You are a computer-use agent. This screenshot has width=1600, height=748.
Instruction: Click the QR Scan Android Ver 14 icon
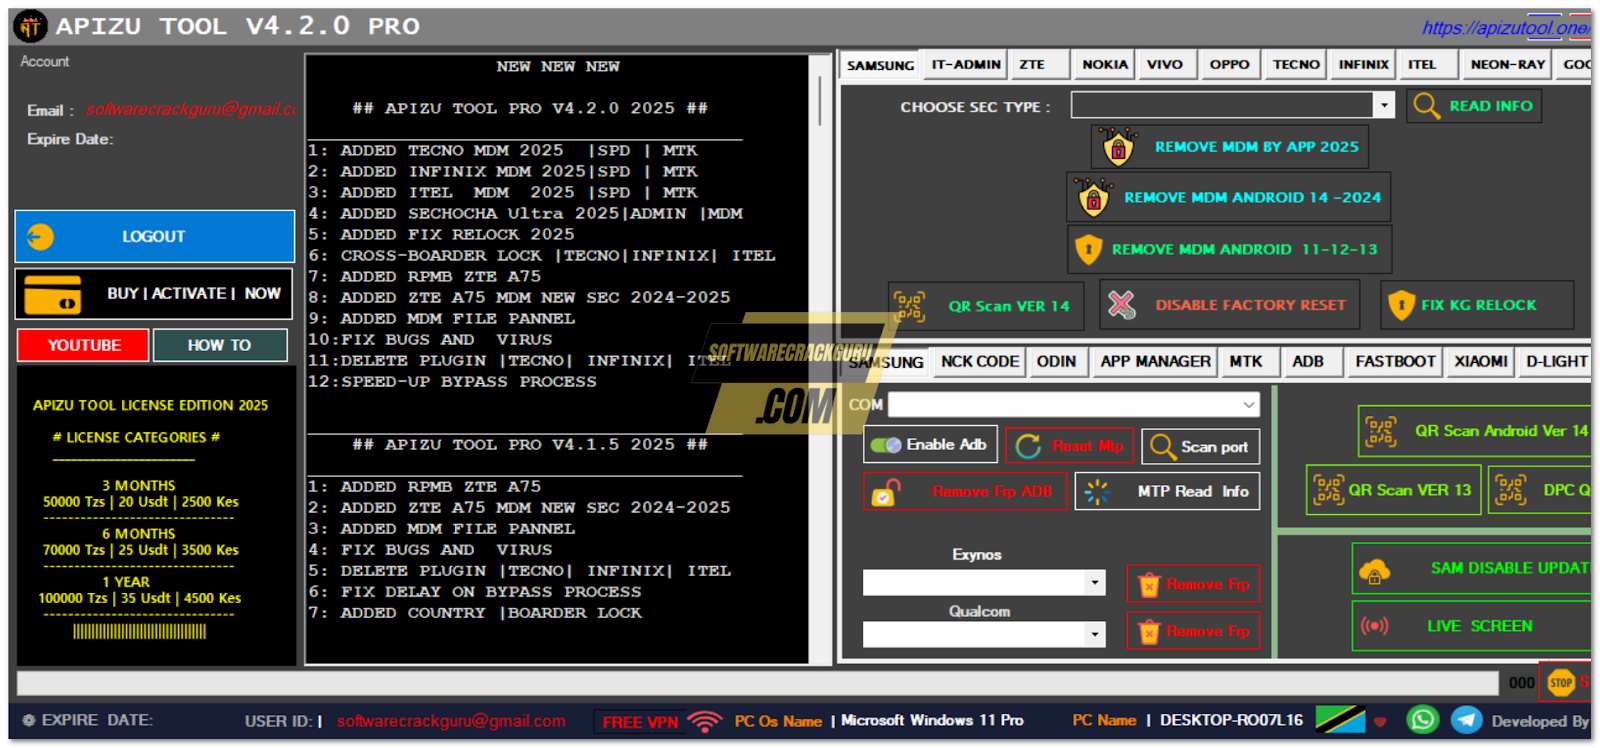1381,432
